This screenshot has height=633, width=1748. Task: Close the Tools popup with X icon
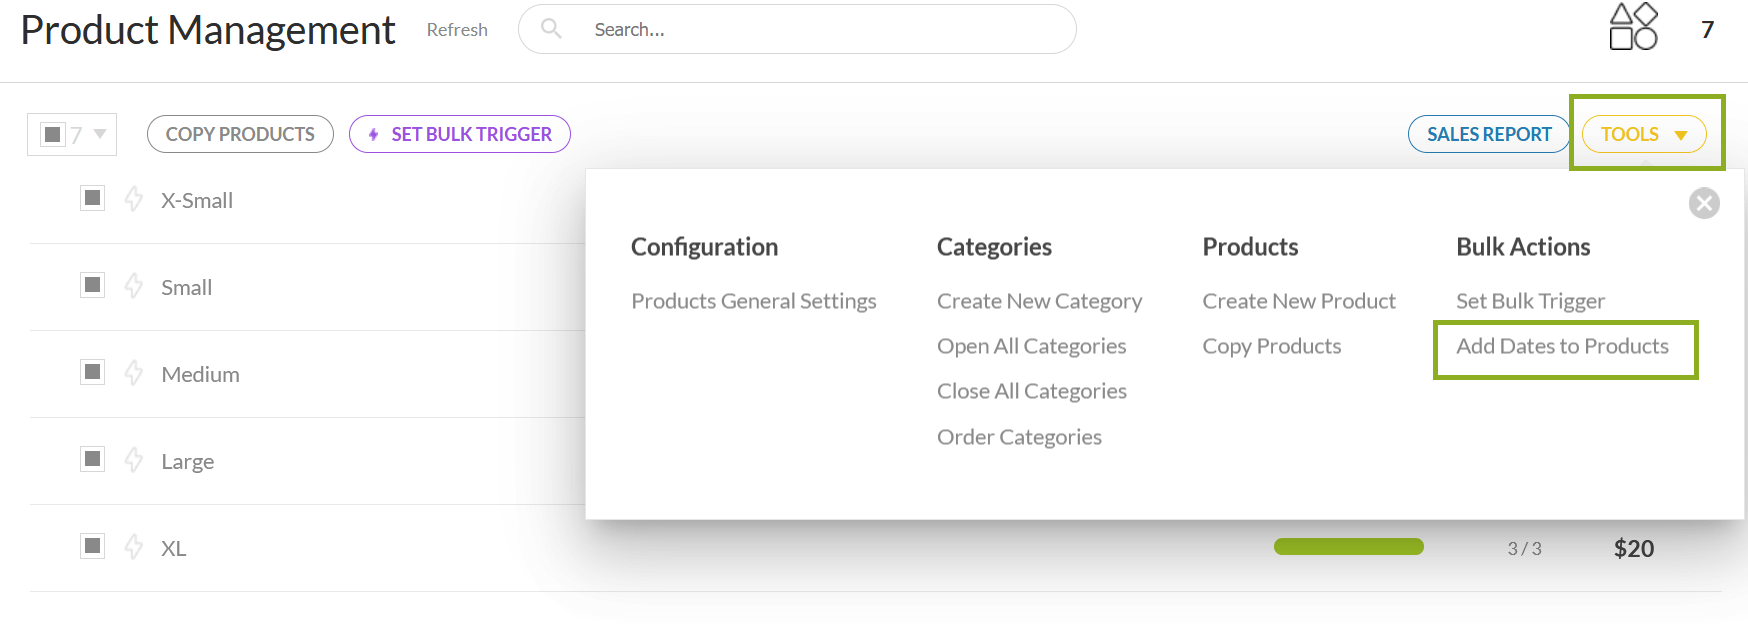coord(1704,203)
